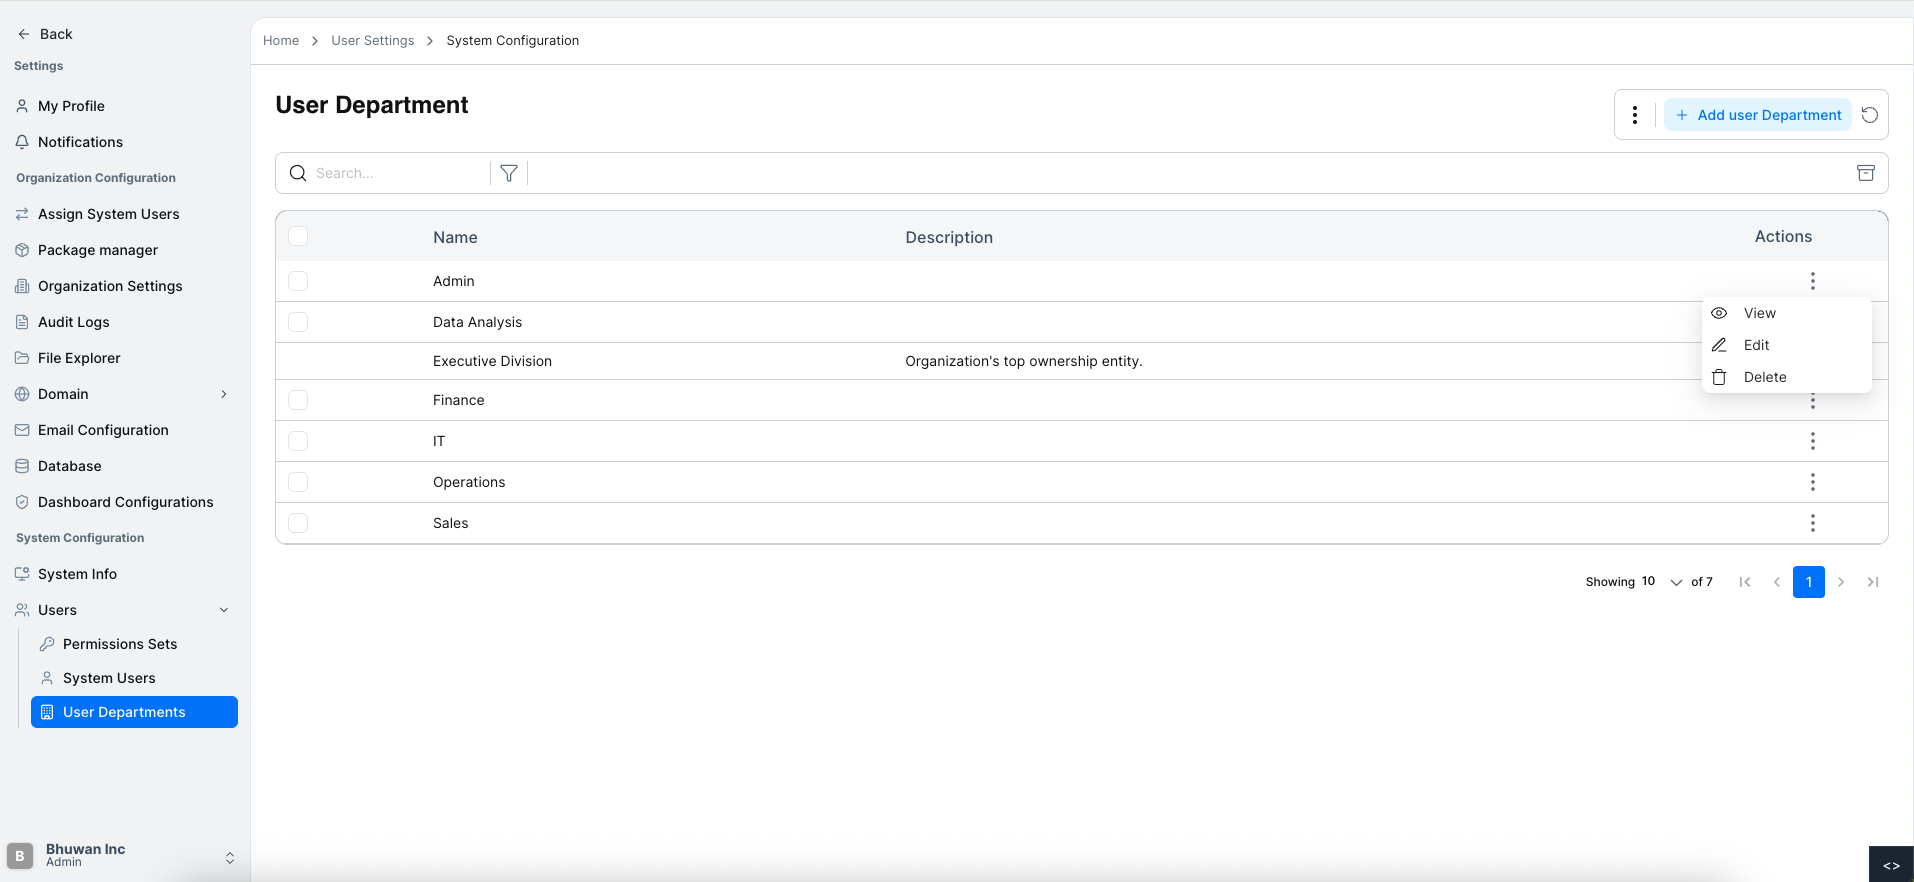Tick the checkbox for Finance department
The height and width of the screenshot is (882, 1914).
click(x=298, y=400)
